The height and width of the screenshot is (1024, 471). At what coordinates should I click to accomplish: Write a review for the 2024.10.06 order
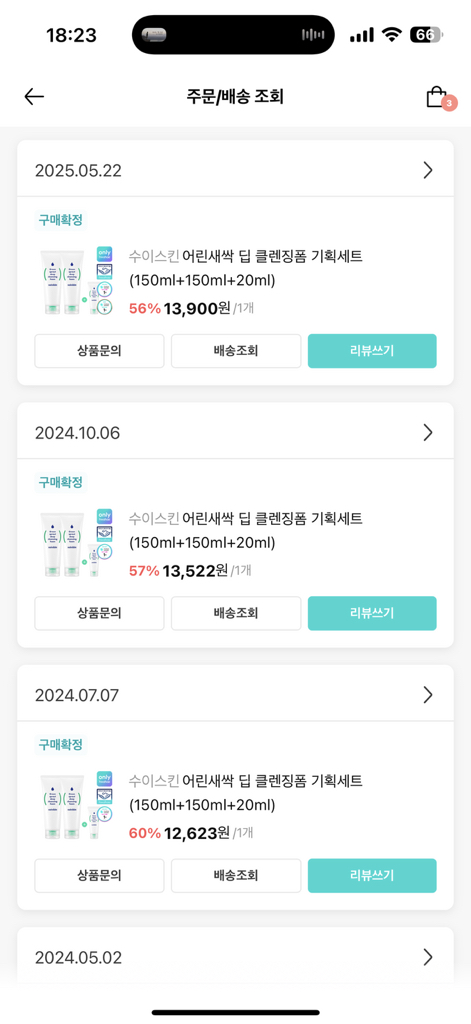pyautogui.click(x=372, y=613)
